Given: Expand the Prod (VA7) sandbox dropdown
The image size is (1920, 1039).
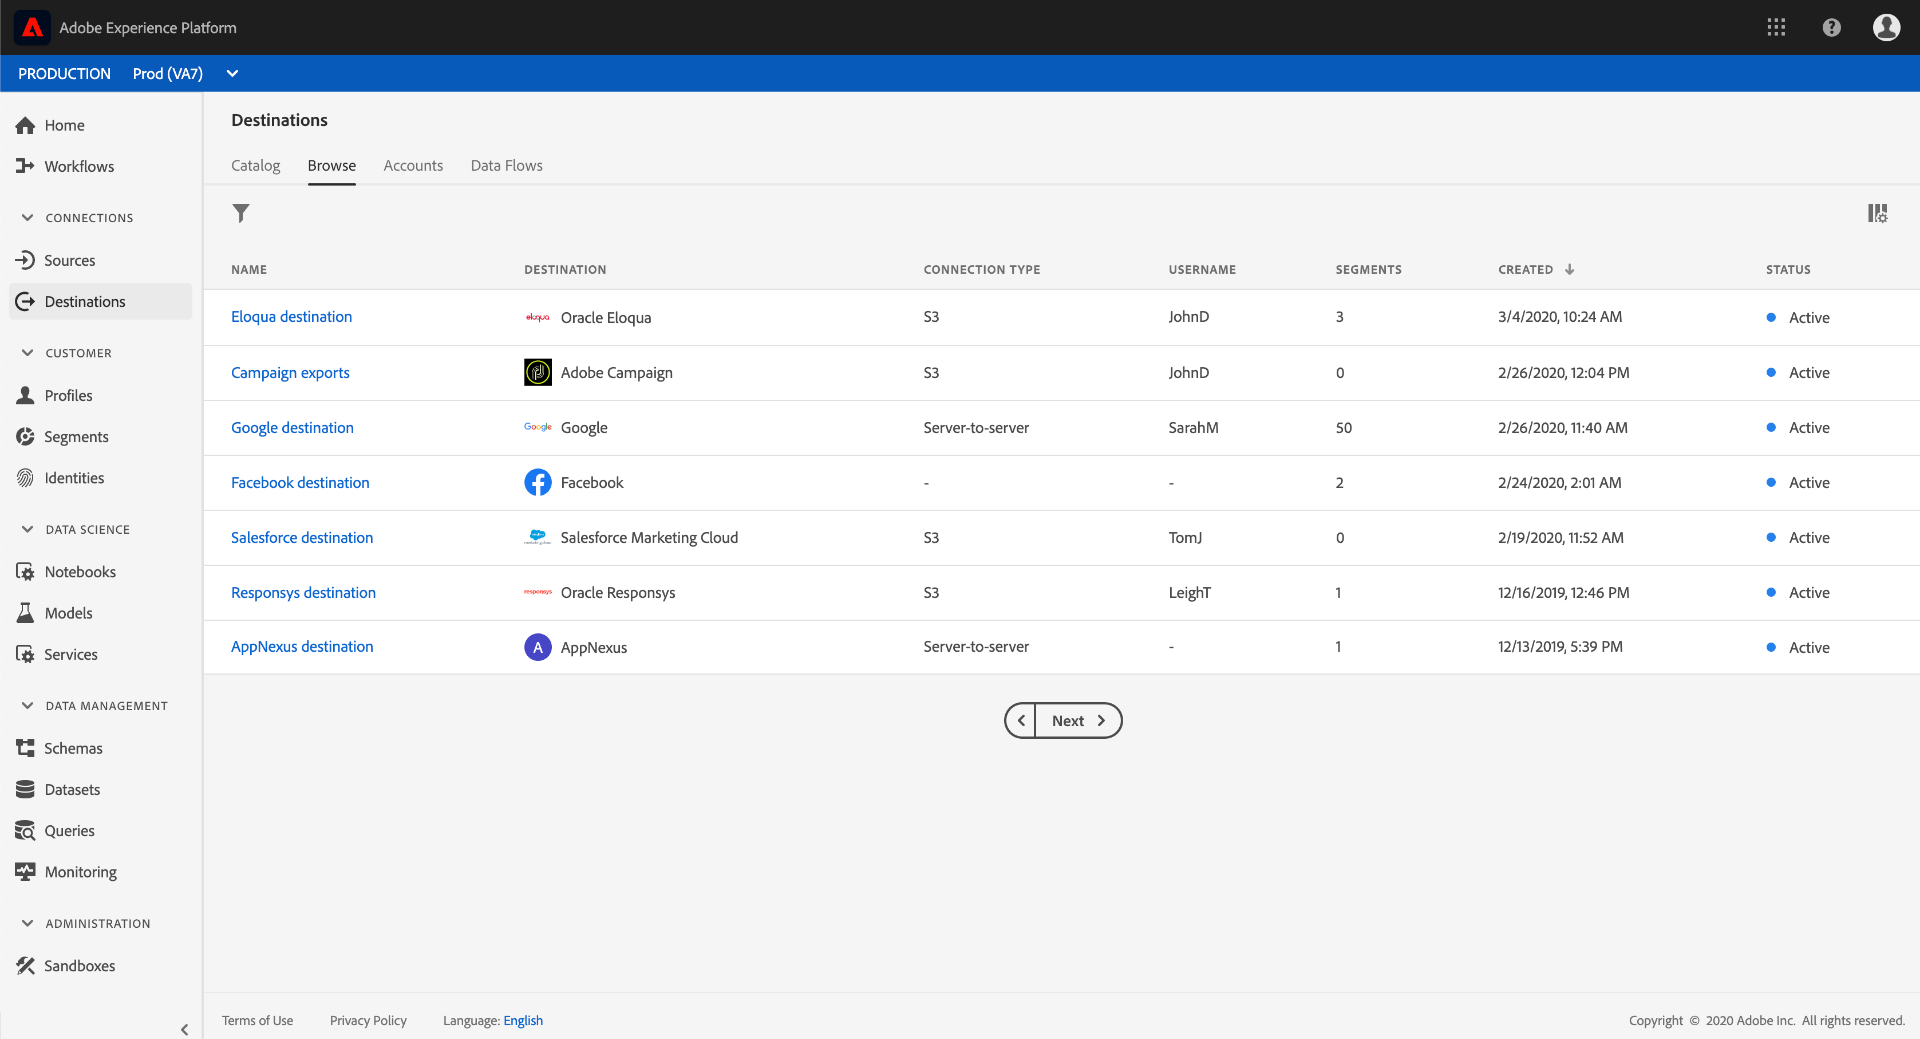Looking at the screenshot, I should (232, 73).
